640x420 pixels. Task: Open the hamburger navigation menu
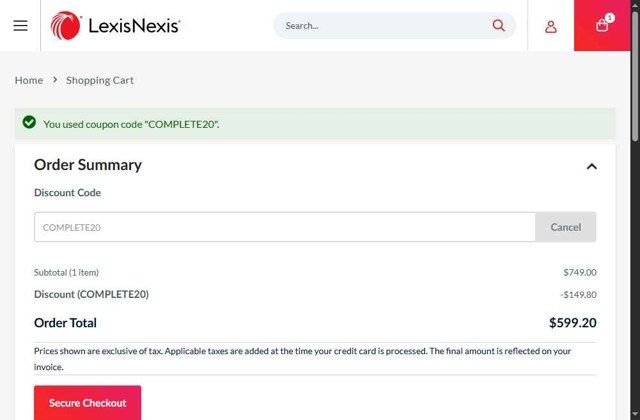tap(20, 26)
